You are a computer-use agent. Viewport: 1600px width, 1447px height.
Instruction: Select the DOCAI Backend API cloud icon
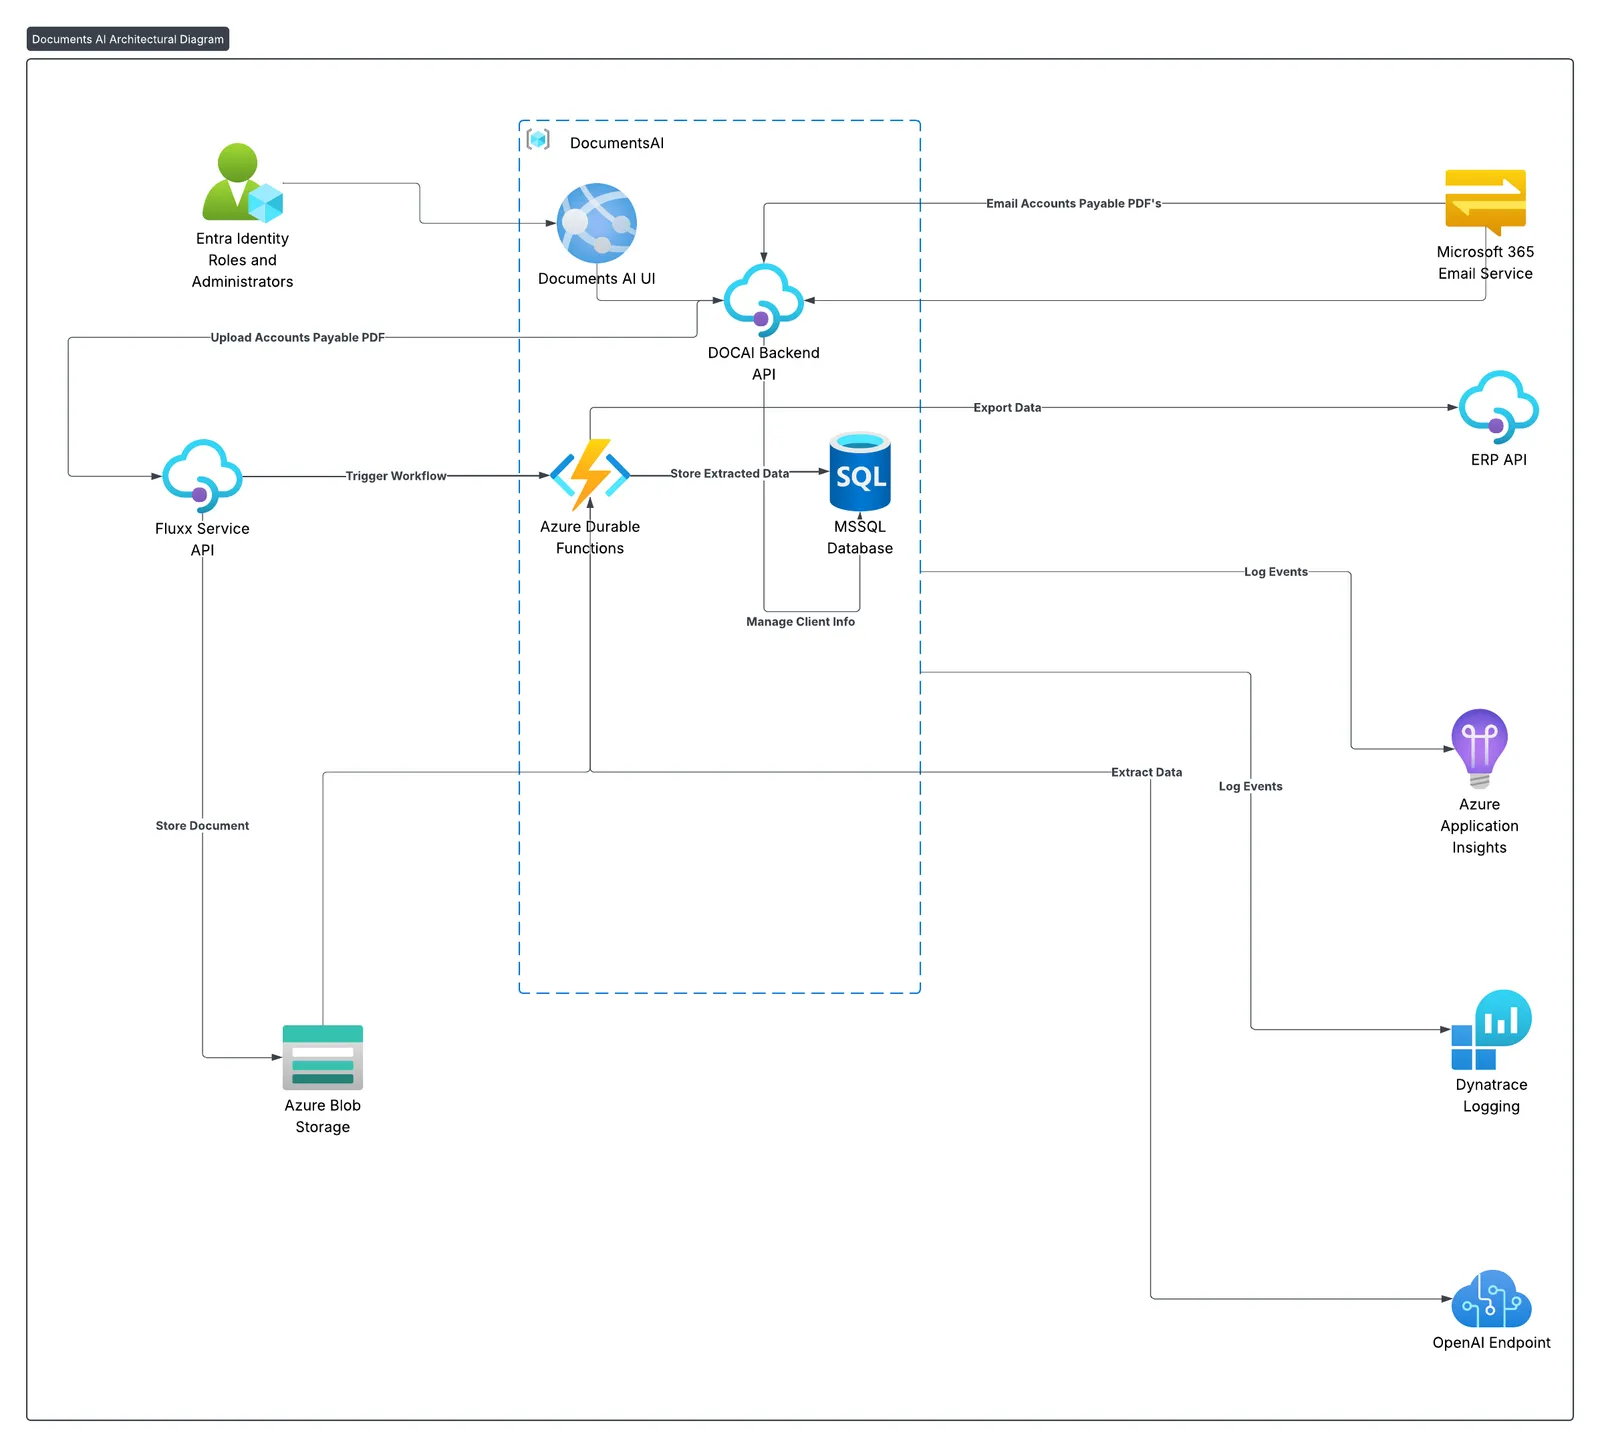pyautogui.click(x=764, y=300)
